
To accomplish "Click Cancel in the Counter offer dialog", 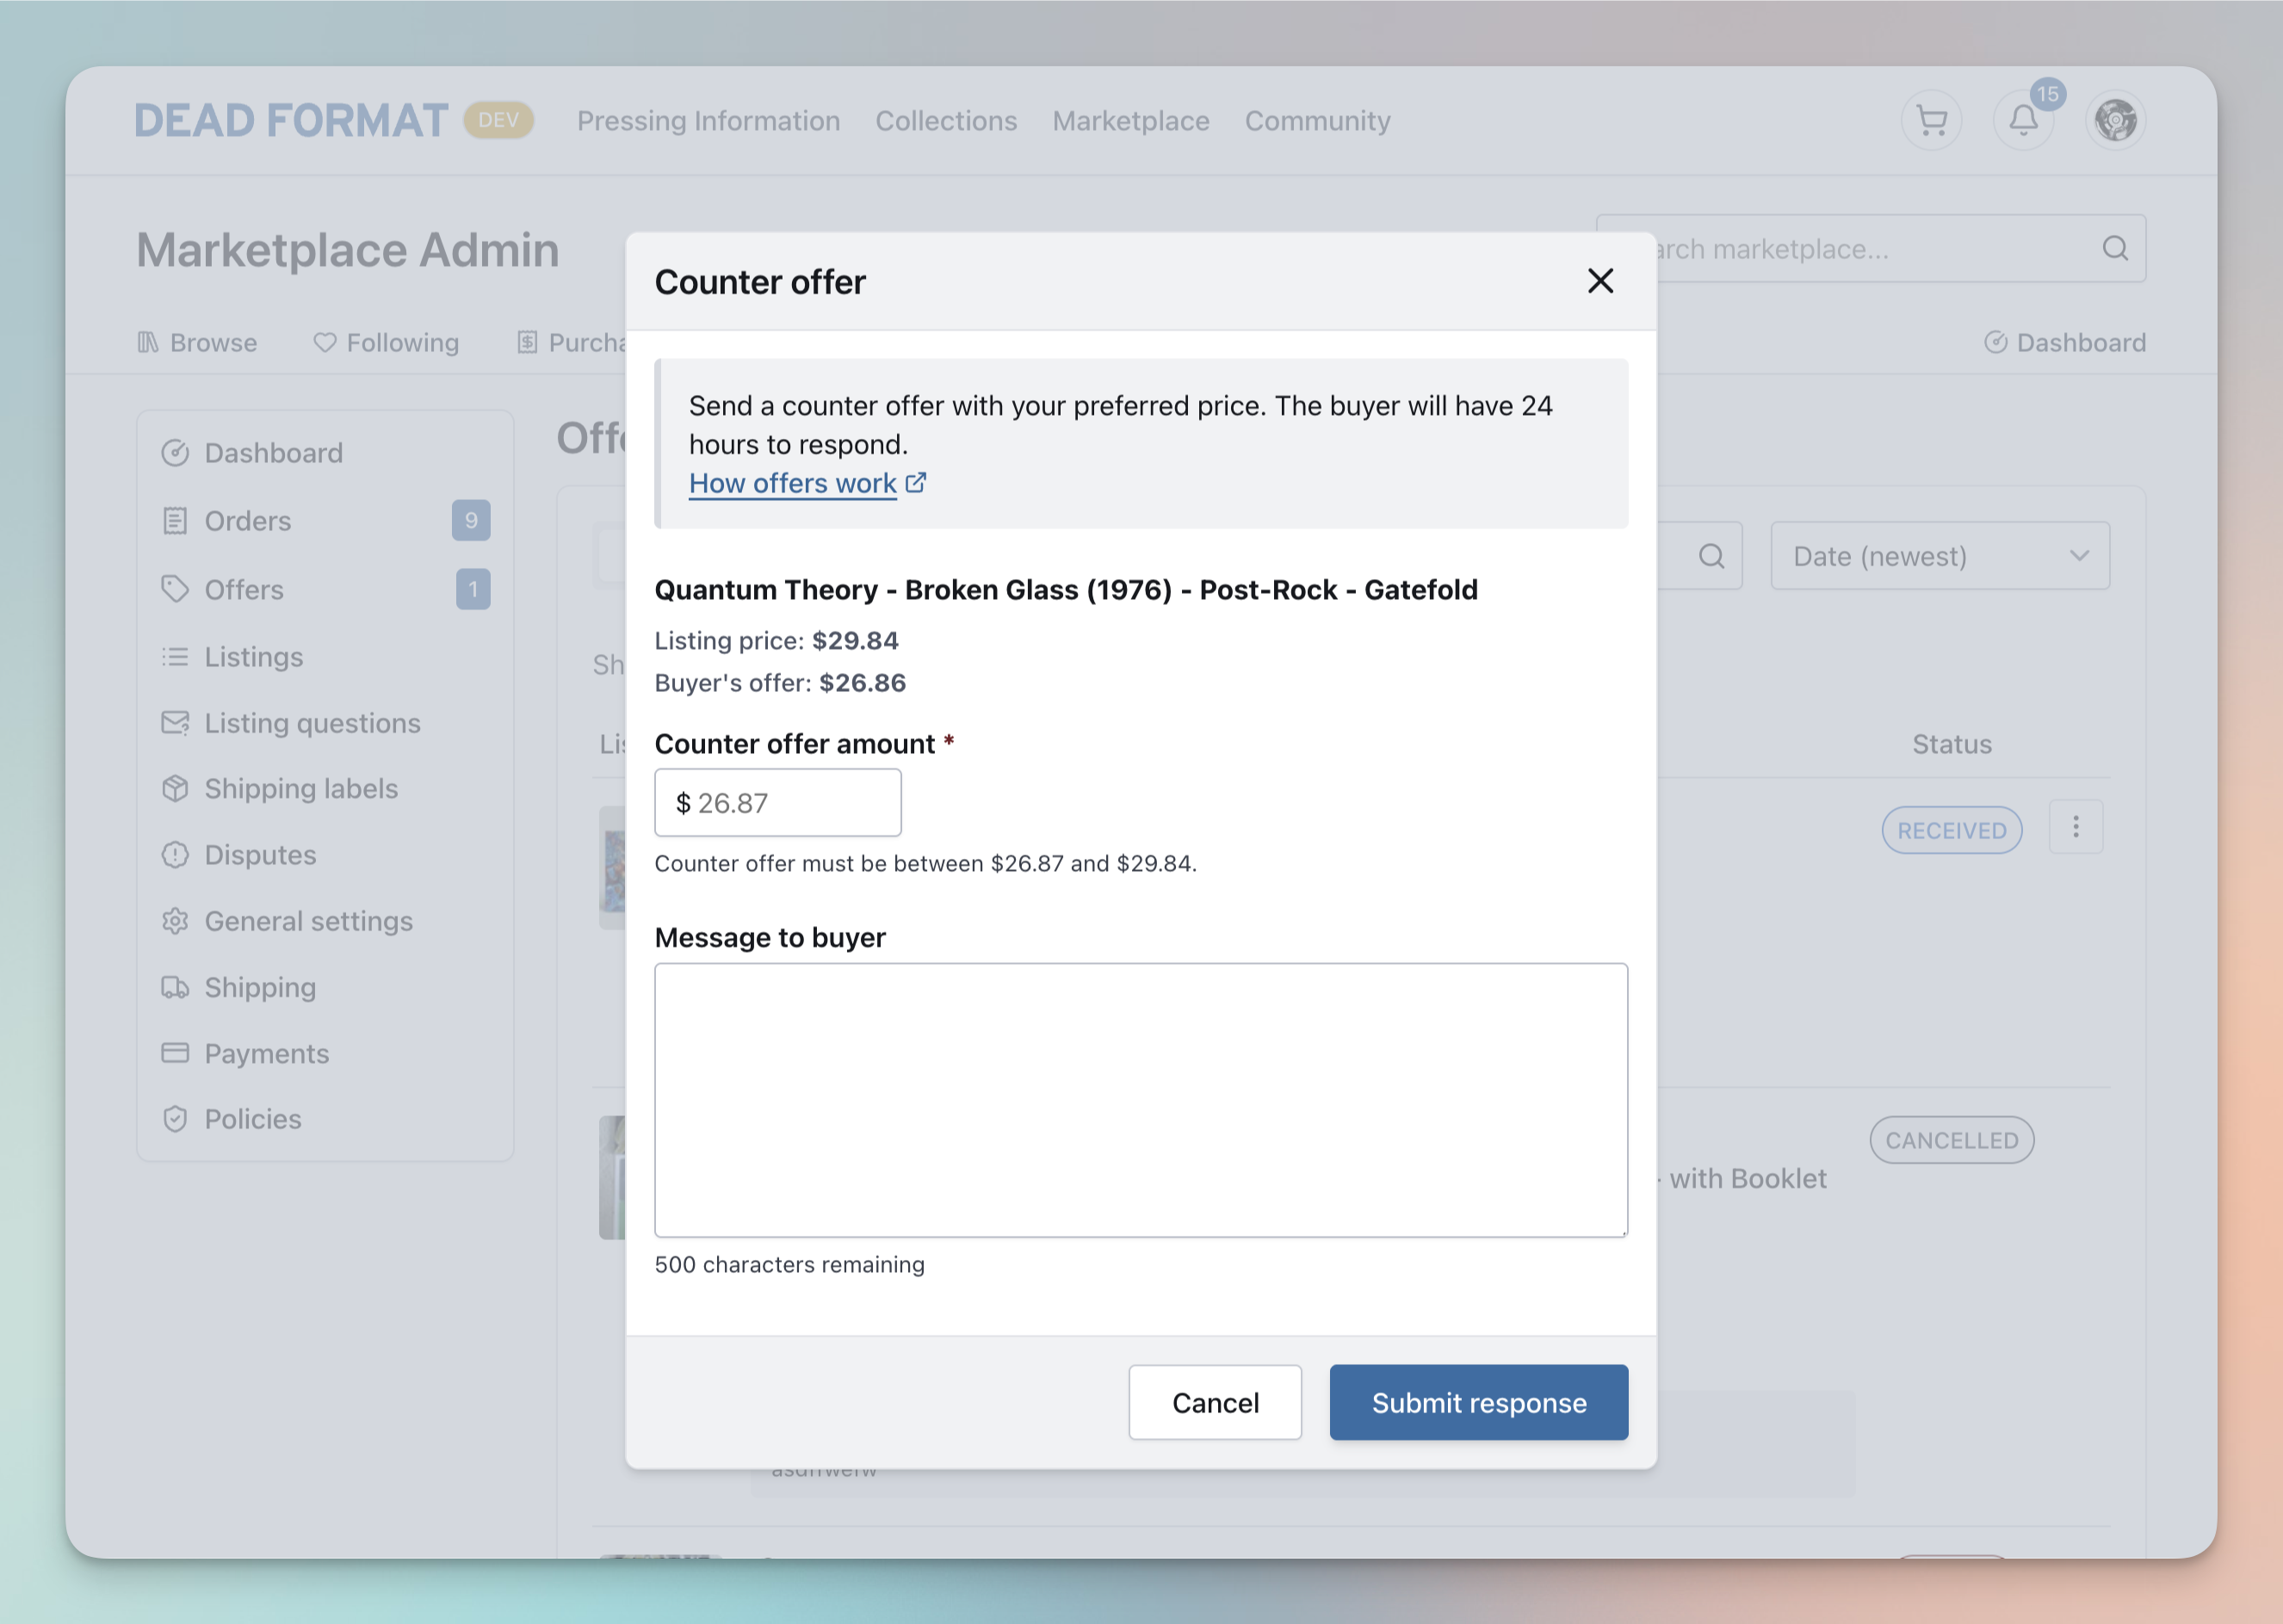I will pyautogui.click(x=1215, y=1402).
